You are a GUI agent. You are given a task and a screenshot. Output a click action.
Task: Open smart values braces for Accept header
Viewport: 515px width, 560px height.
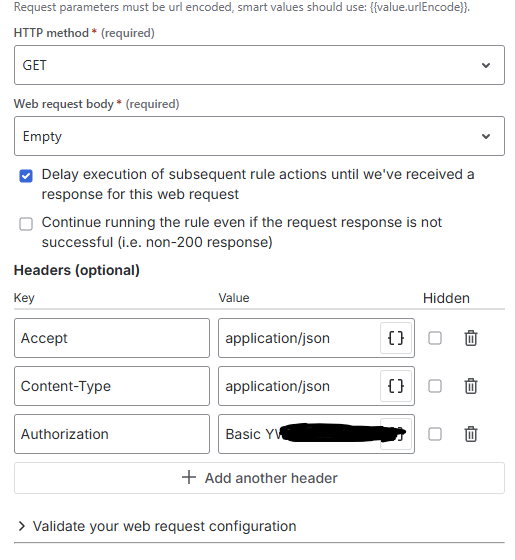point(396,338)
